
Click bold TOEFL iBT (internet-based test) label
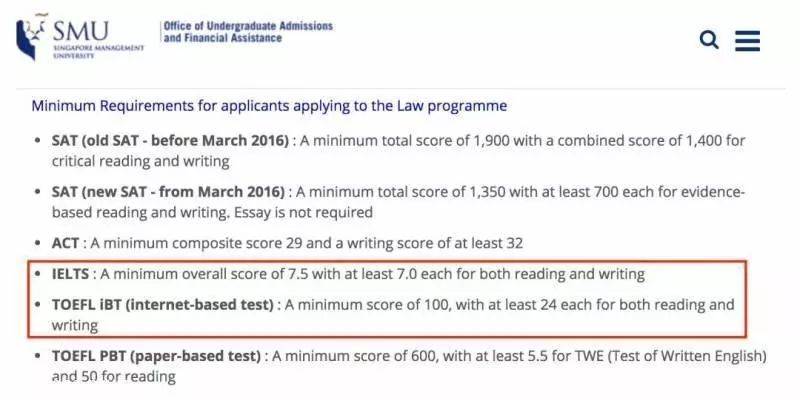(x=163, y=305)
